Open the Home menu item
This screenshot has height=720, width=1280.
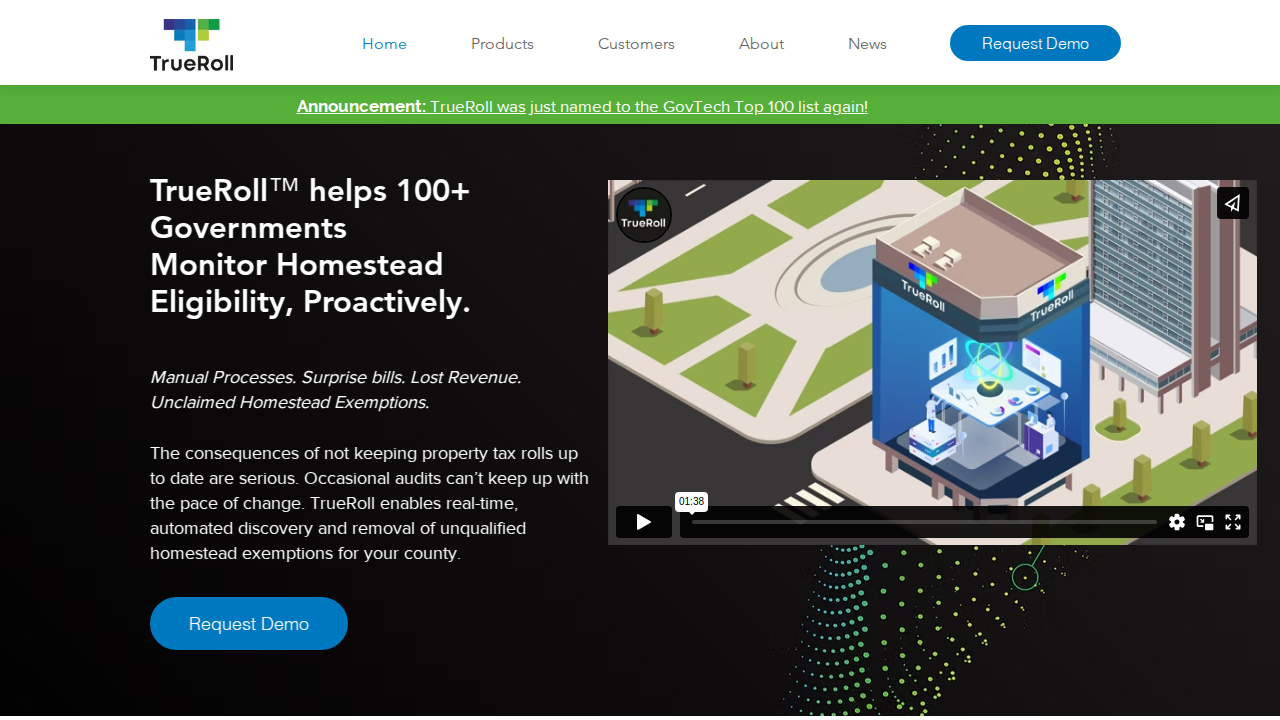pyautogui.click(x=384, y=44)
